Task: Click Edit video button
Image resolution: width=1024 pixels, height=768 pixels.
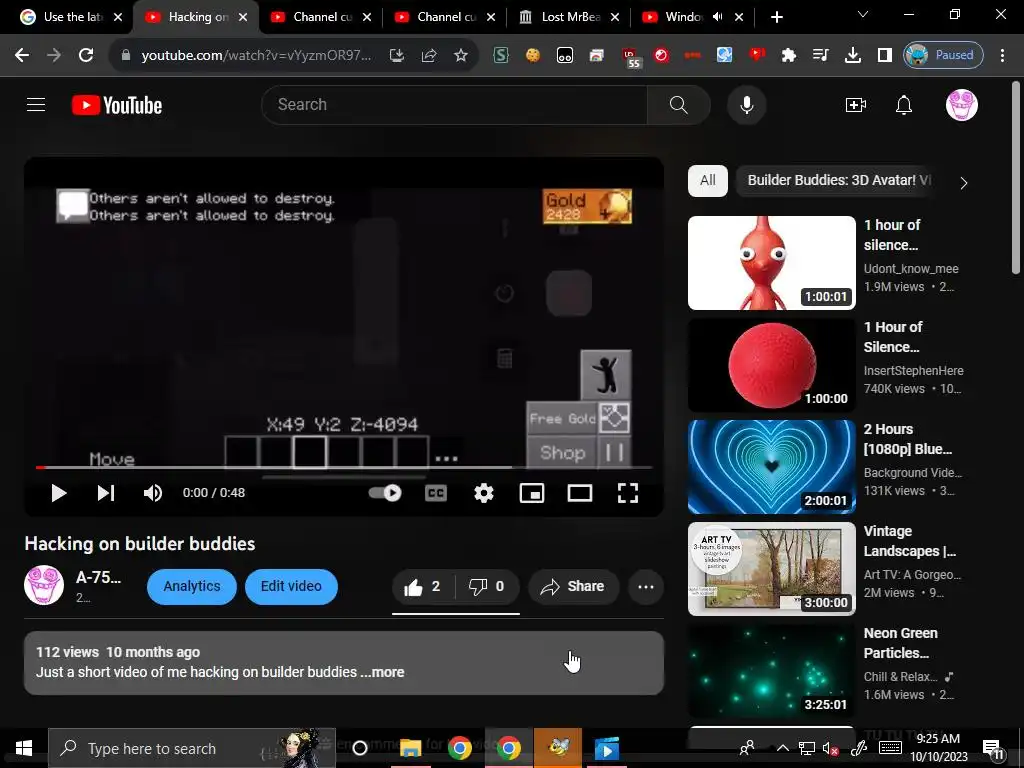Action: click(291, 586)
